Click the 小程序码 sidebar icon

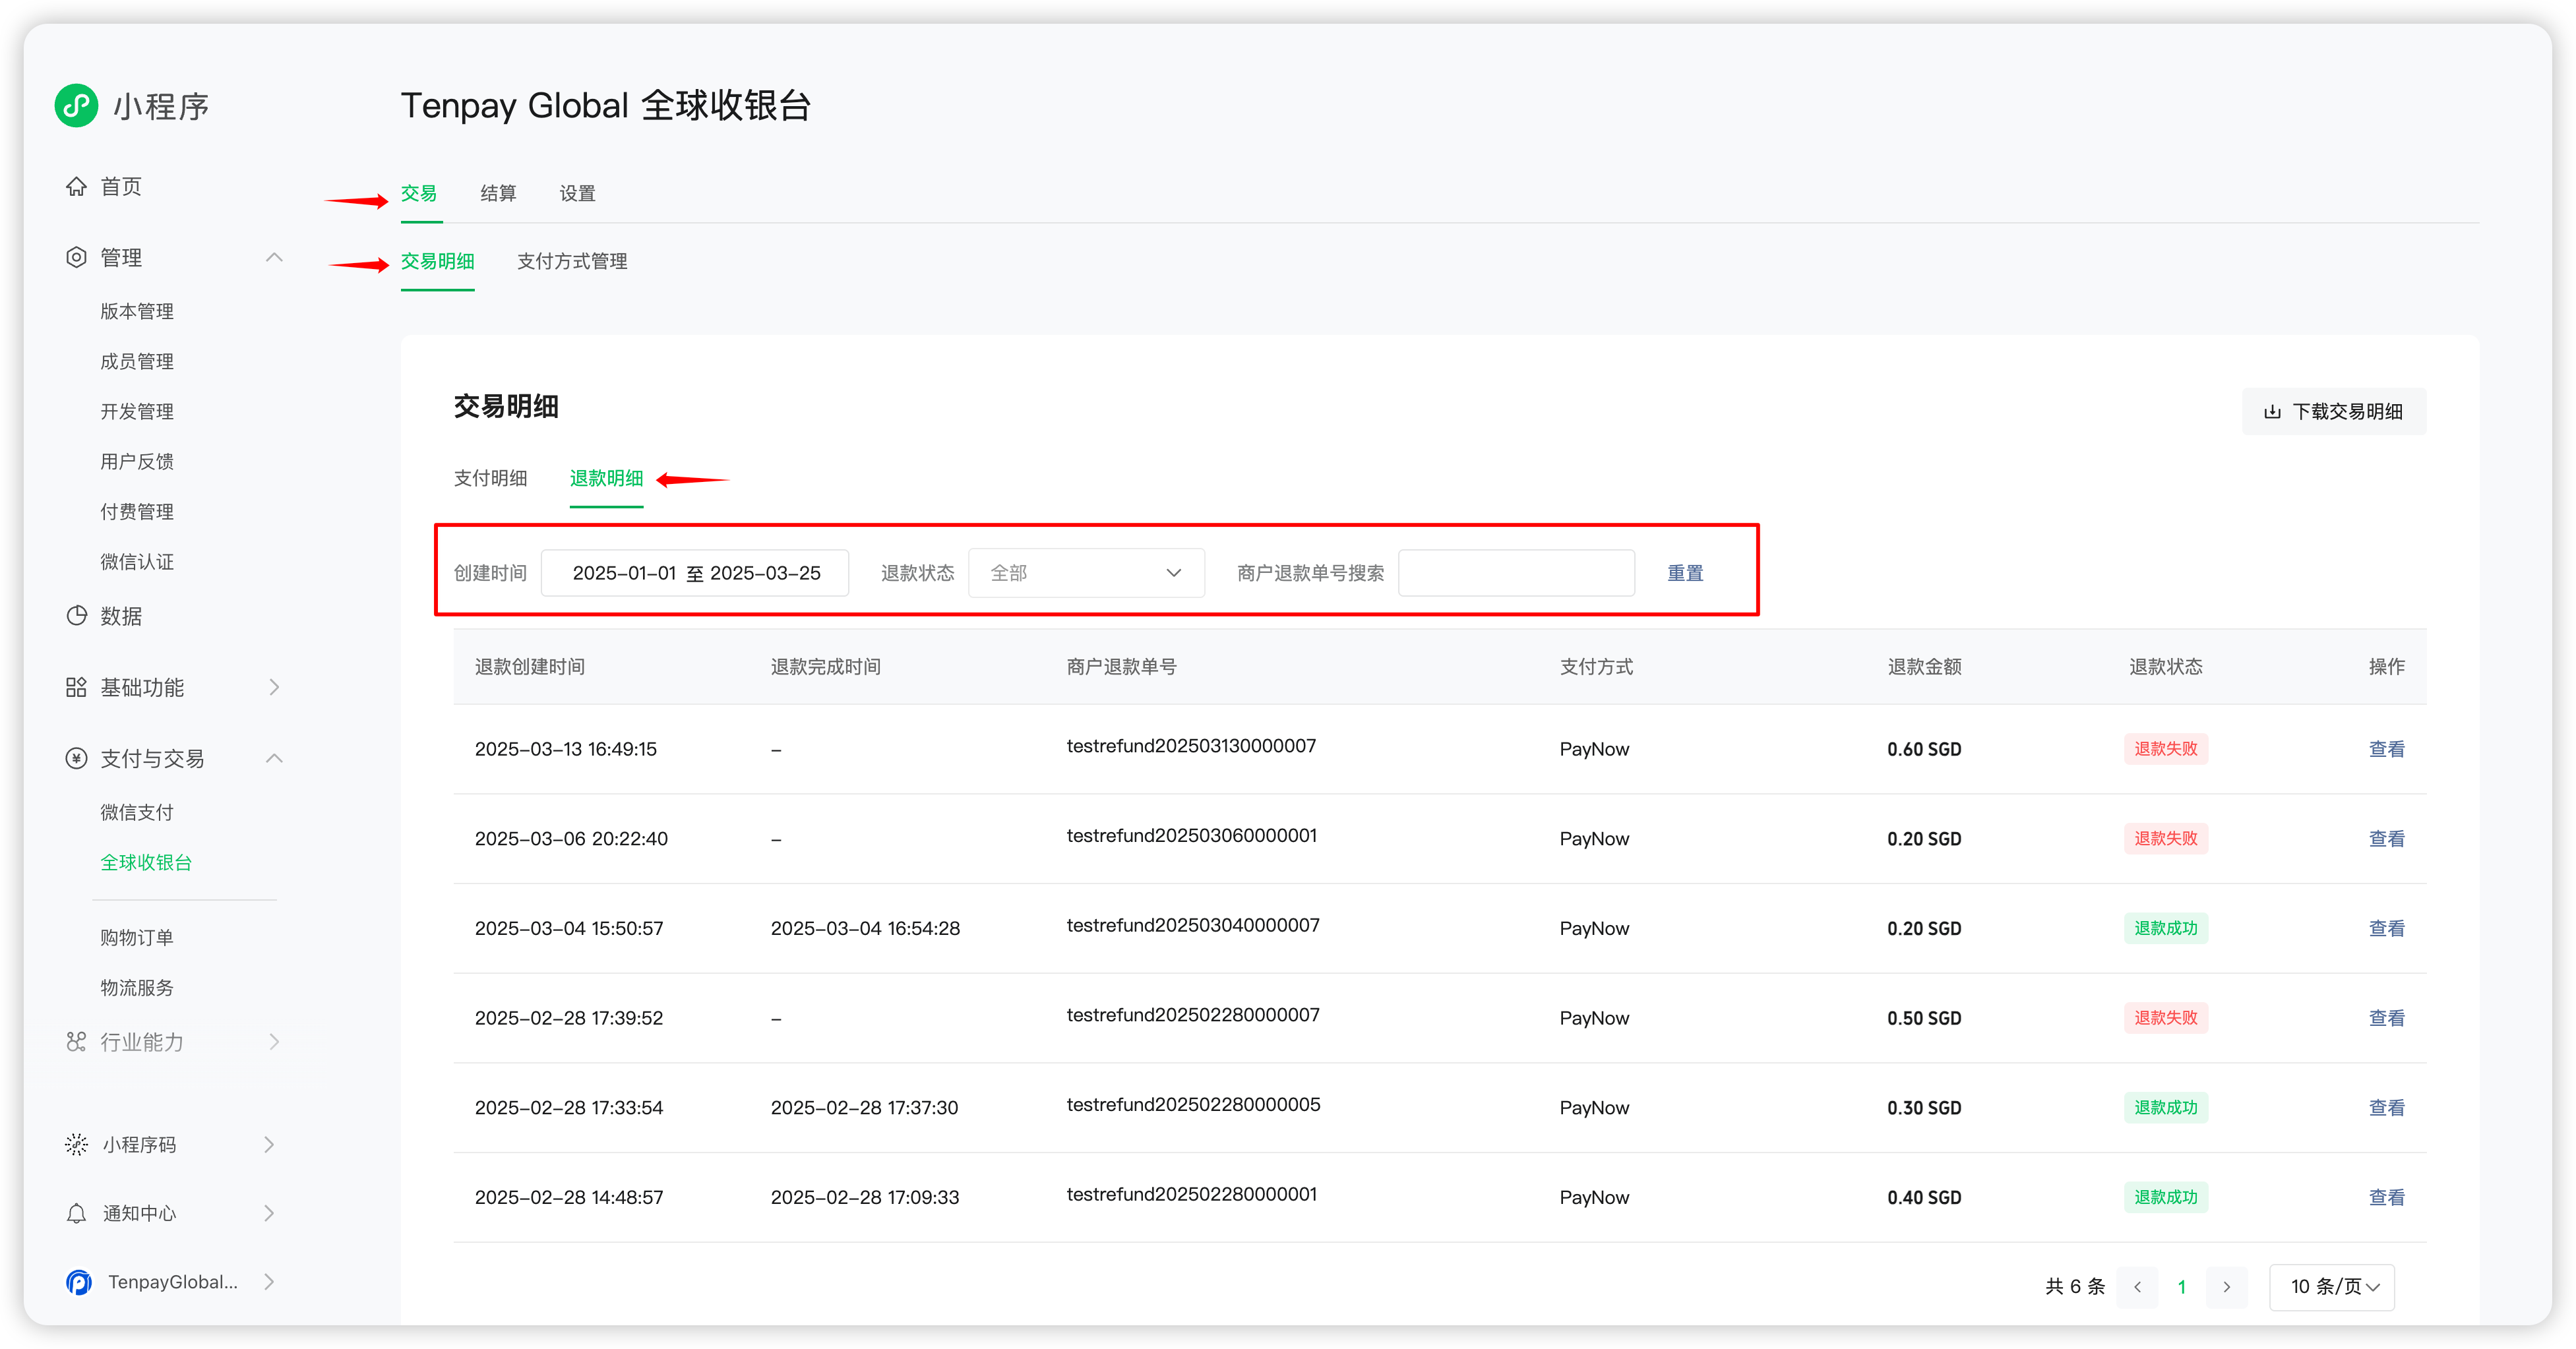click(76, 1144)
